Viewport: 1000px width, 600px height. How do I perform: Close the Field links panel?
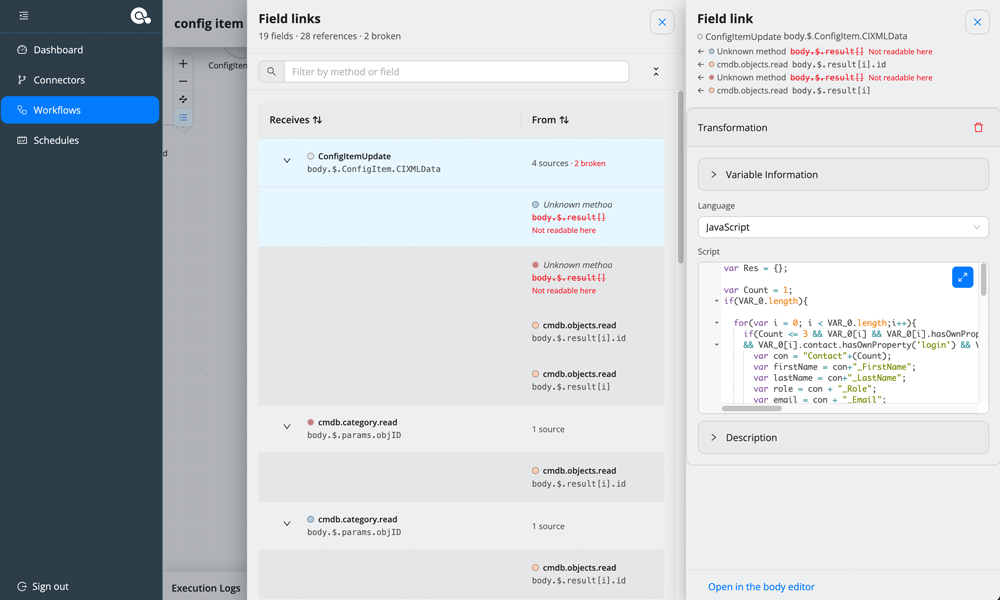tap(662, 22)
